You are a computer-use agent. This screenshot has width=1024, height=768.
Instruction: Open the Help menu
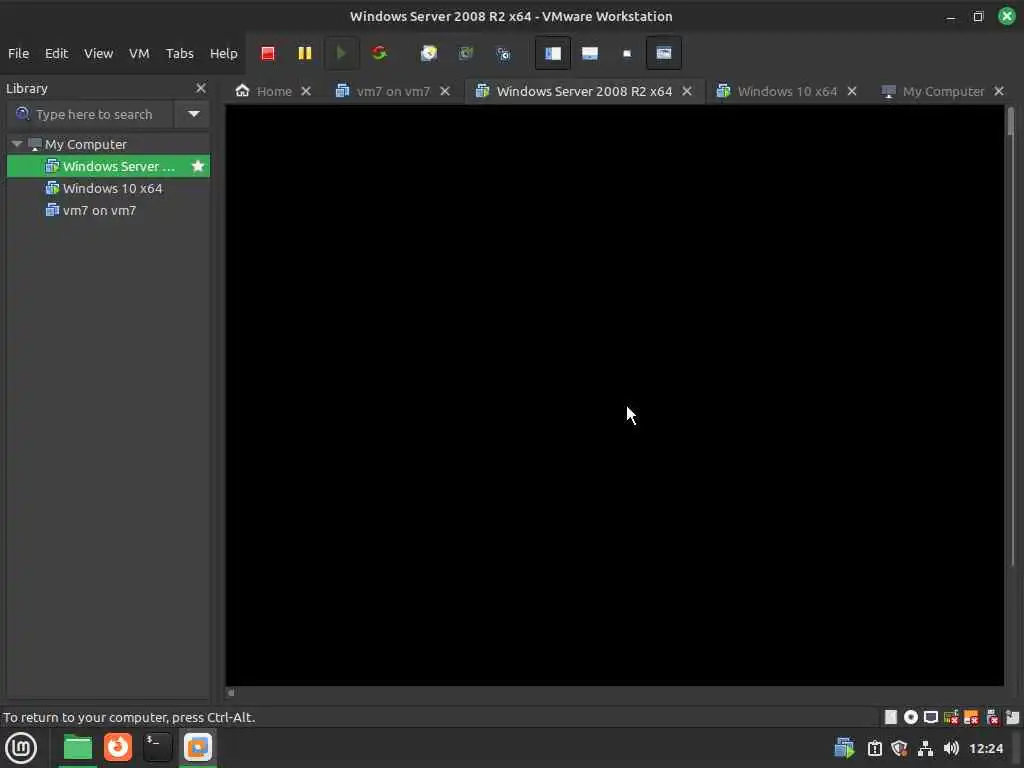223,54
